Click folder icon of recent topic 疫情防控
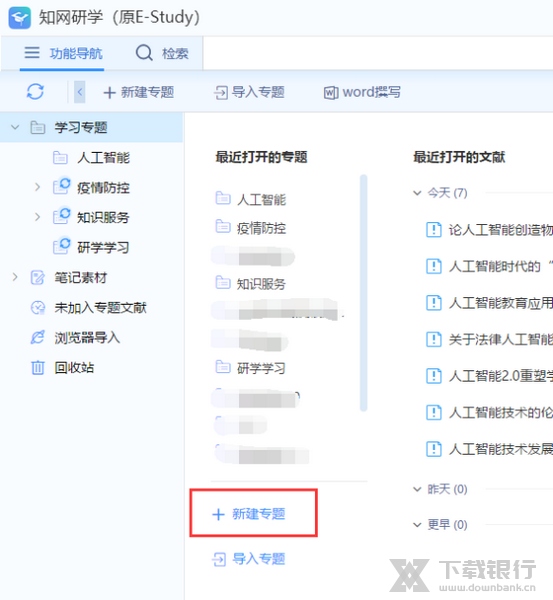 click(223, 227)
